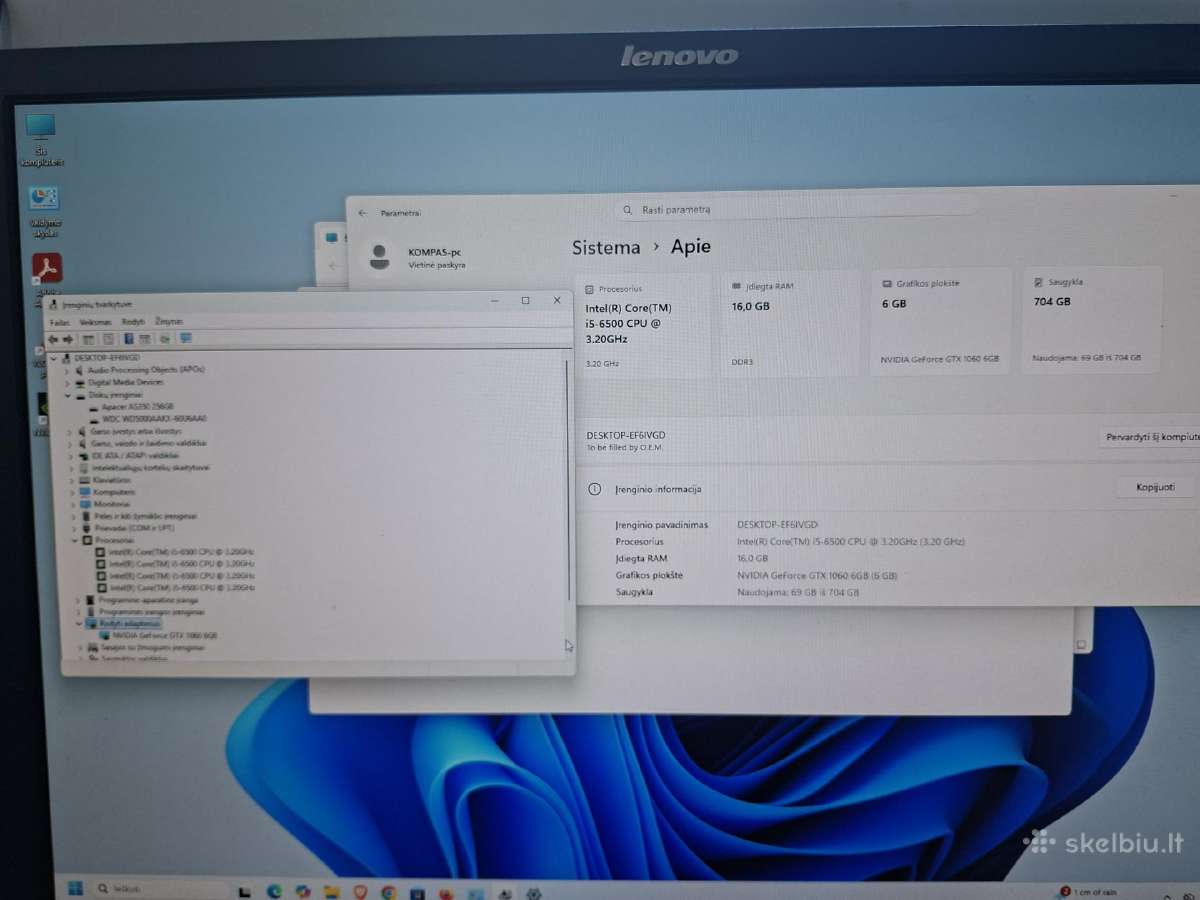Click the Saugykla card storage icon

[x=1039, y=283]
